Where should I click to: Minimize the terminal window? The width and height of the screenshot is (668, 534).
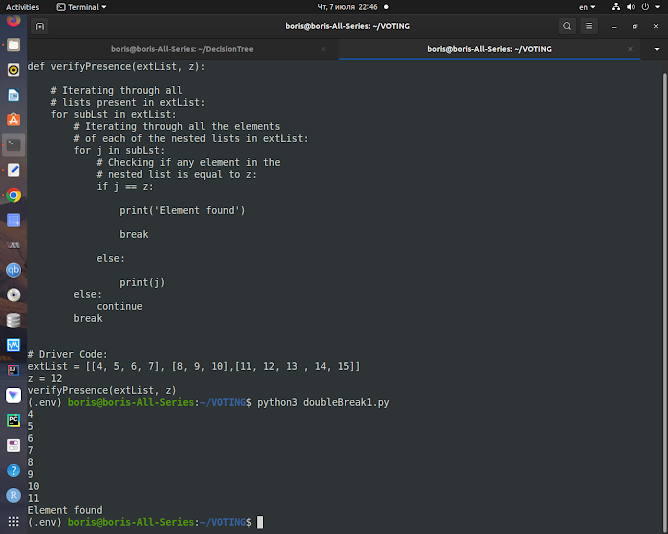[x=614, y=26]
